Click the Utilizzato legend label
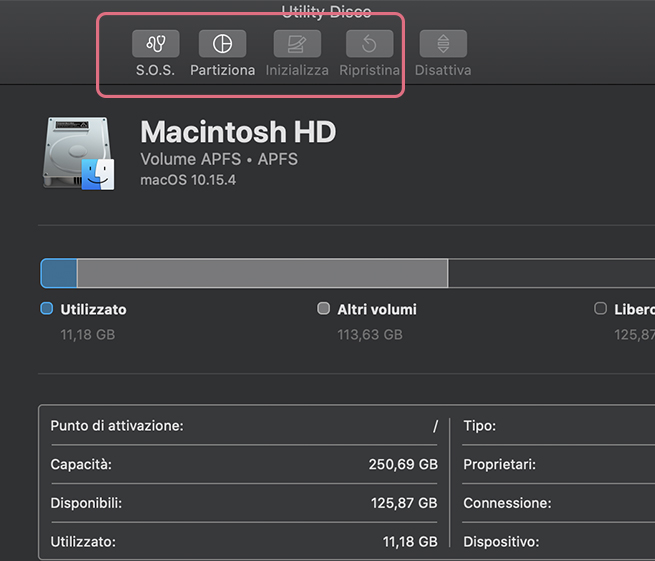655x561 pixels. point(93,310)
